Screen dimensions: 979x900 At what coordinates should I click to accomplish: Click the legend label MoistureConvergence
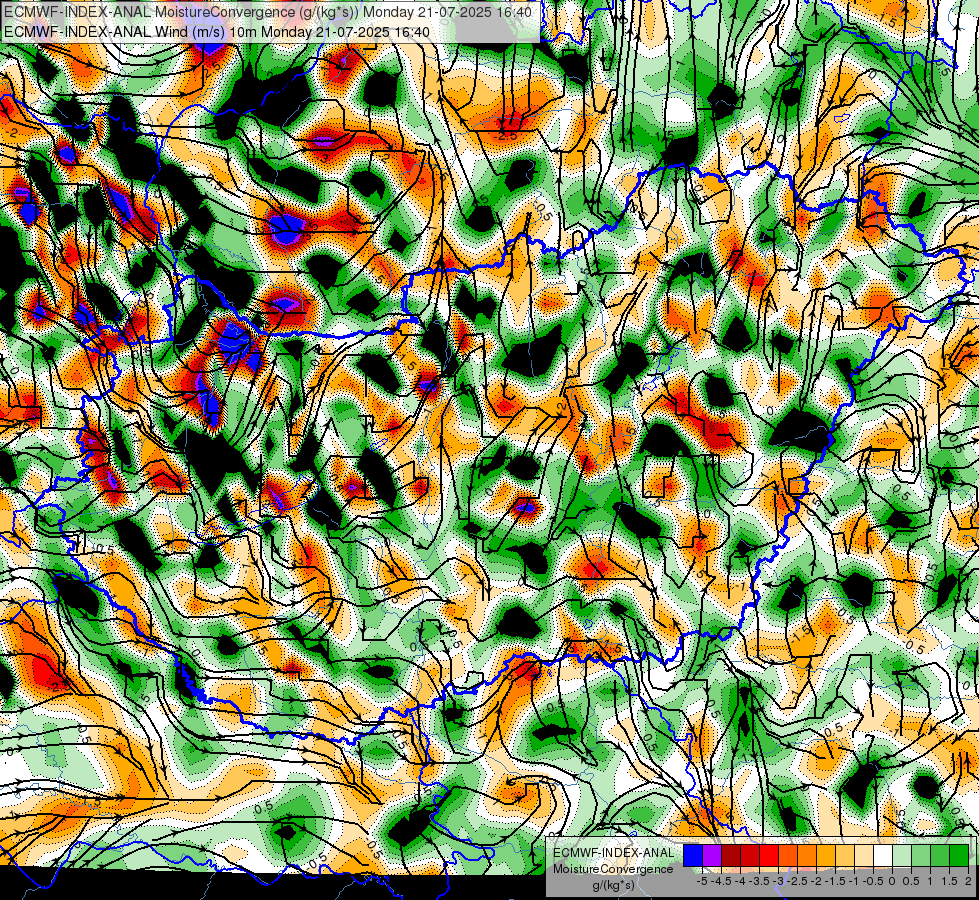coord(613,869)
